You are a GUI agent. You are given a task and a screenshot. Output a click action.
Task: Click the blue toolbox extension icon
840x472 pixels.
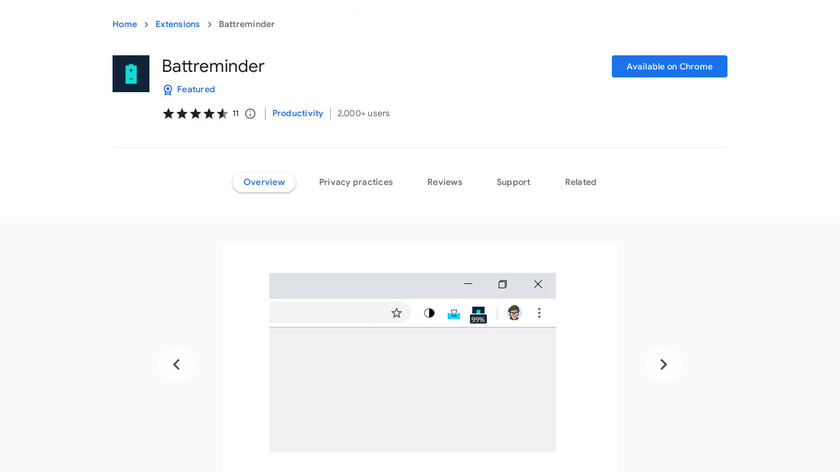point(454,313)
